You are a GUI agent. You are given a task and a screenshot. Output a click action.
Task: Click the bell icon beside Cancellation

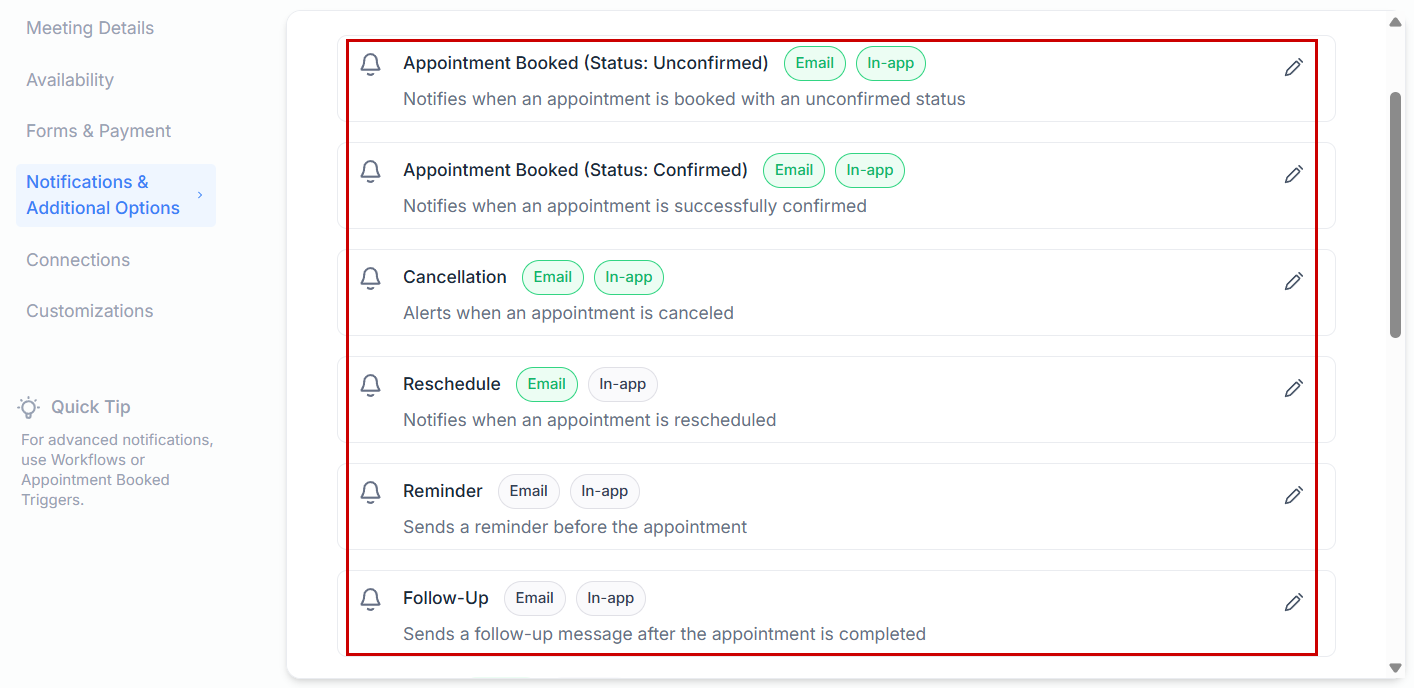point(371,278)
